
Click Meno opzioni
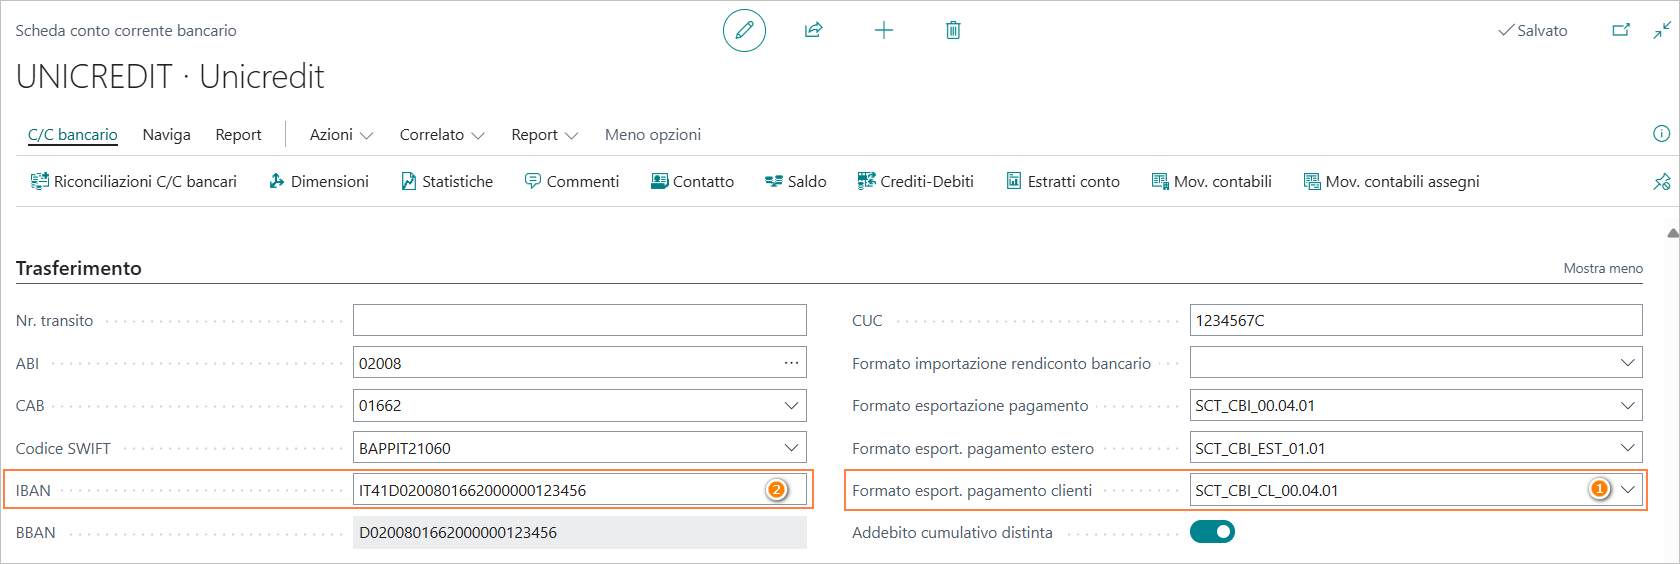point(653,134)
